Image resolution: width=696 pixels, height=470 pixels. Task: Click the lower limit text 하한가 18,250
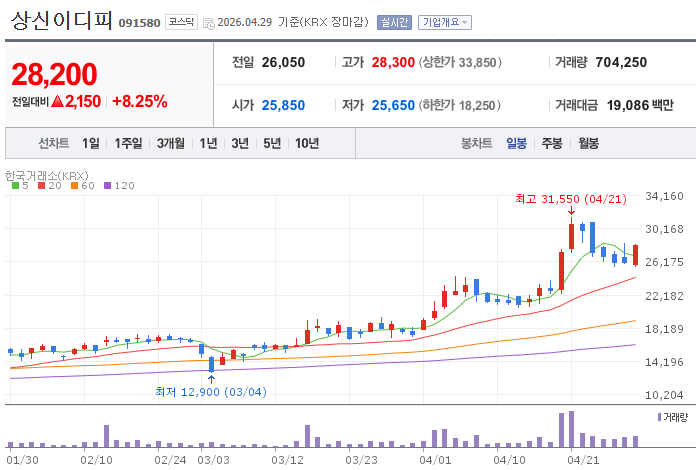pos(459,105)
